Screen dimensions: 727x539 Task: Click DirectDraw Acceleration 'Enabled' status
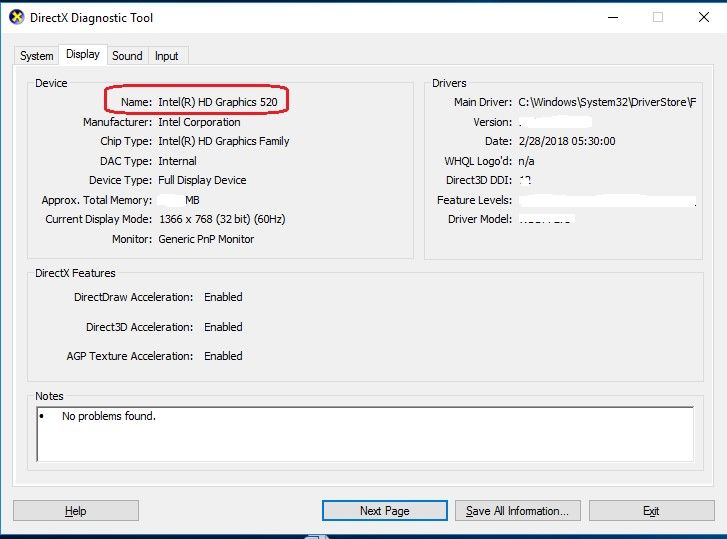pyautogui.click(x=223, y=297)
